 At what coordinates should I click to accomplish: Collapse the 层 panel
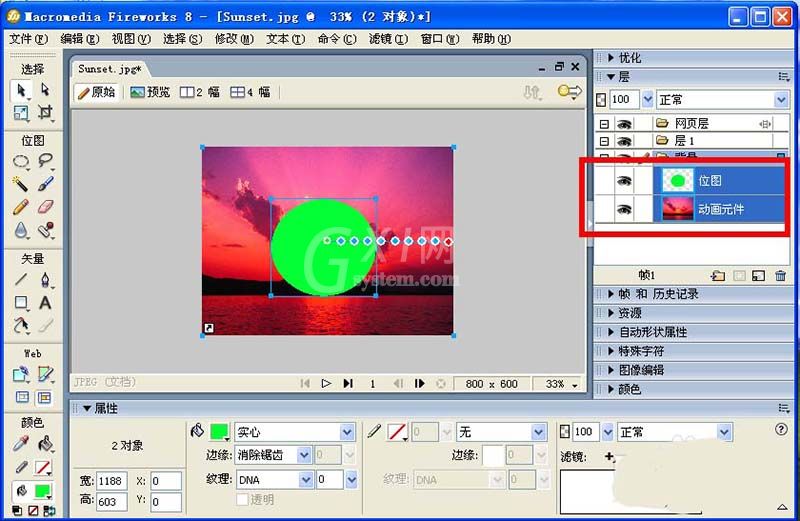[x=611, y=77]
